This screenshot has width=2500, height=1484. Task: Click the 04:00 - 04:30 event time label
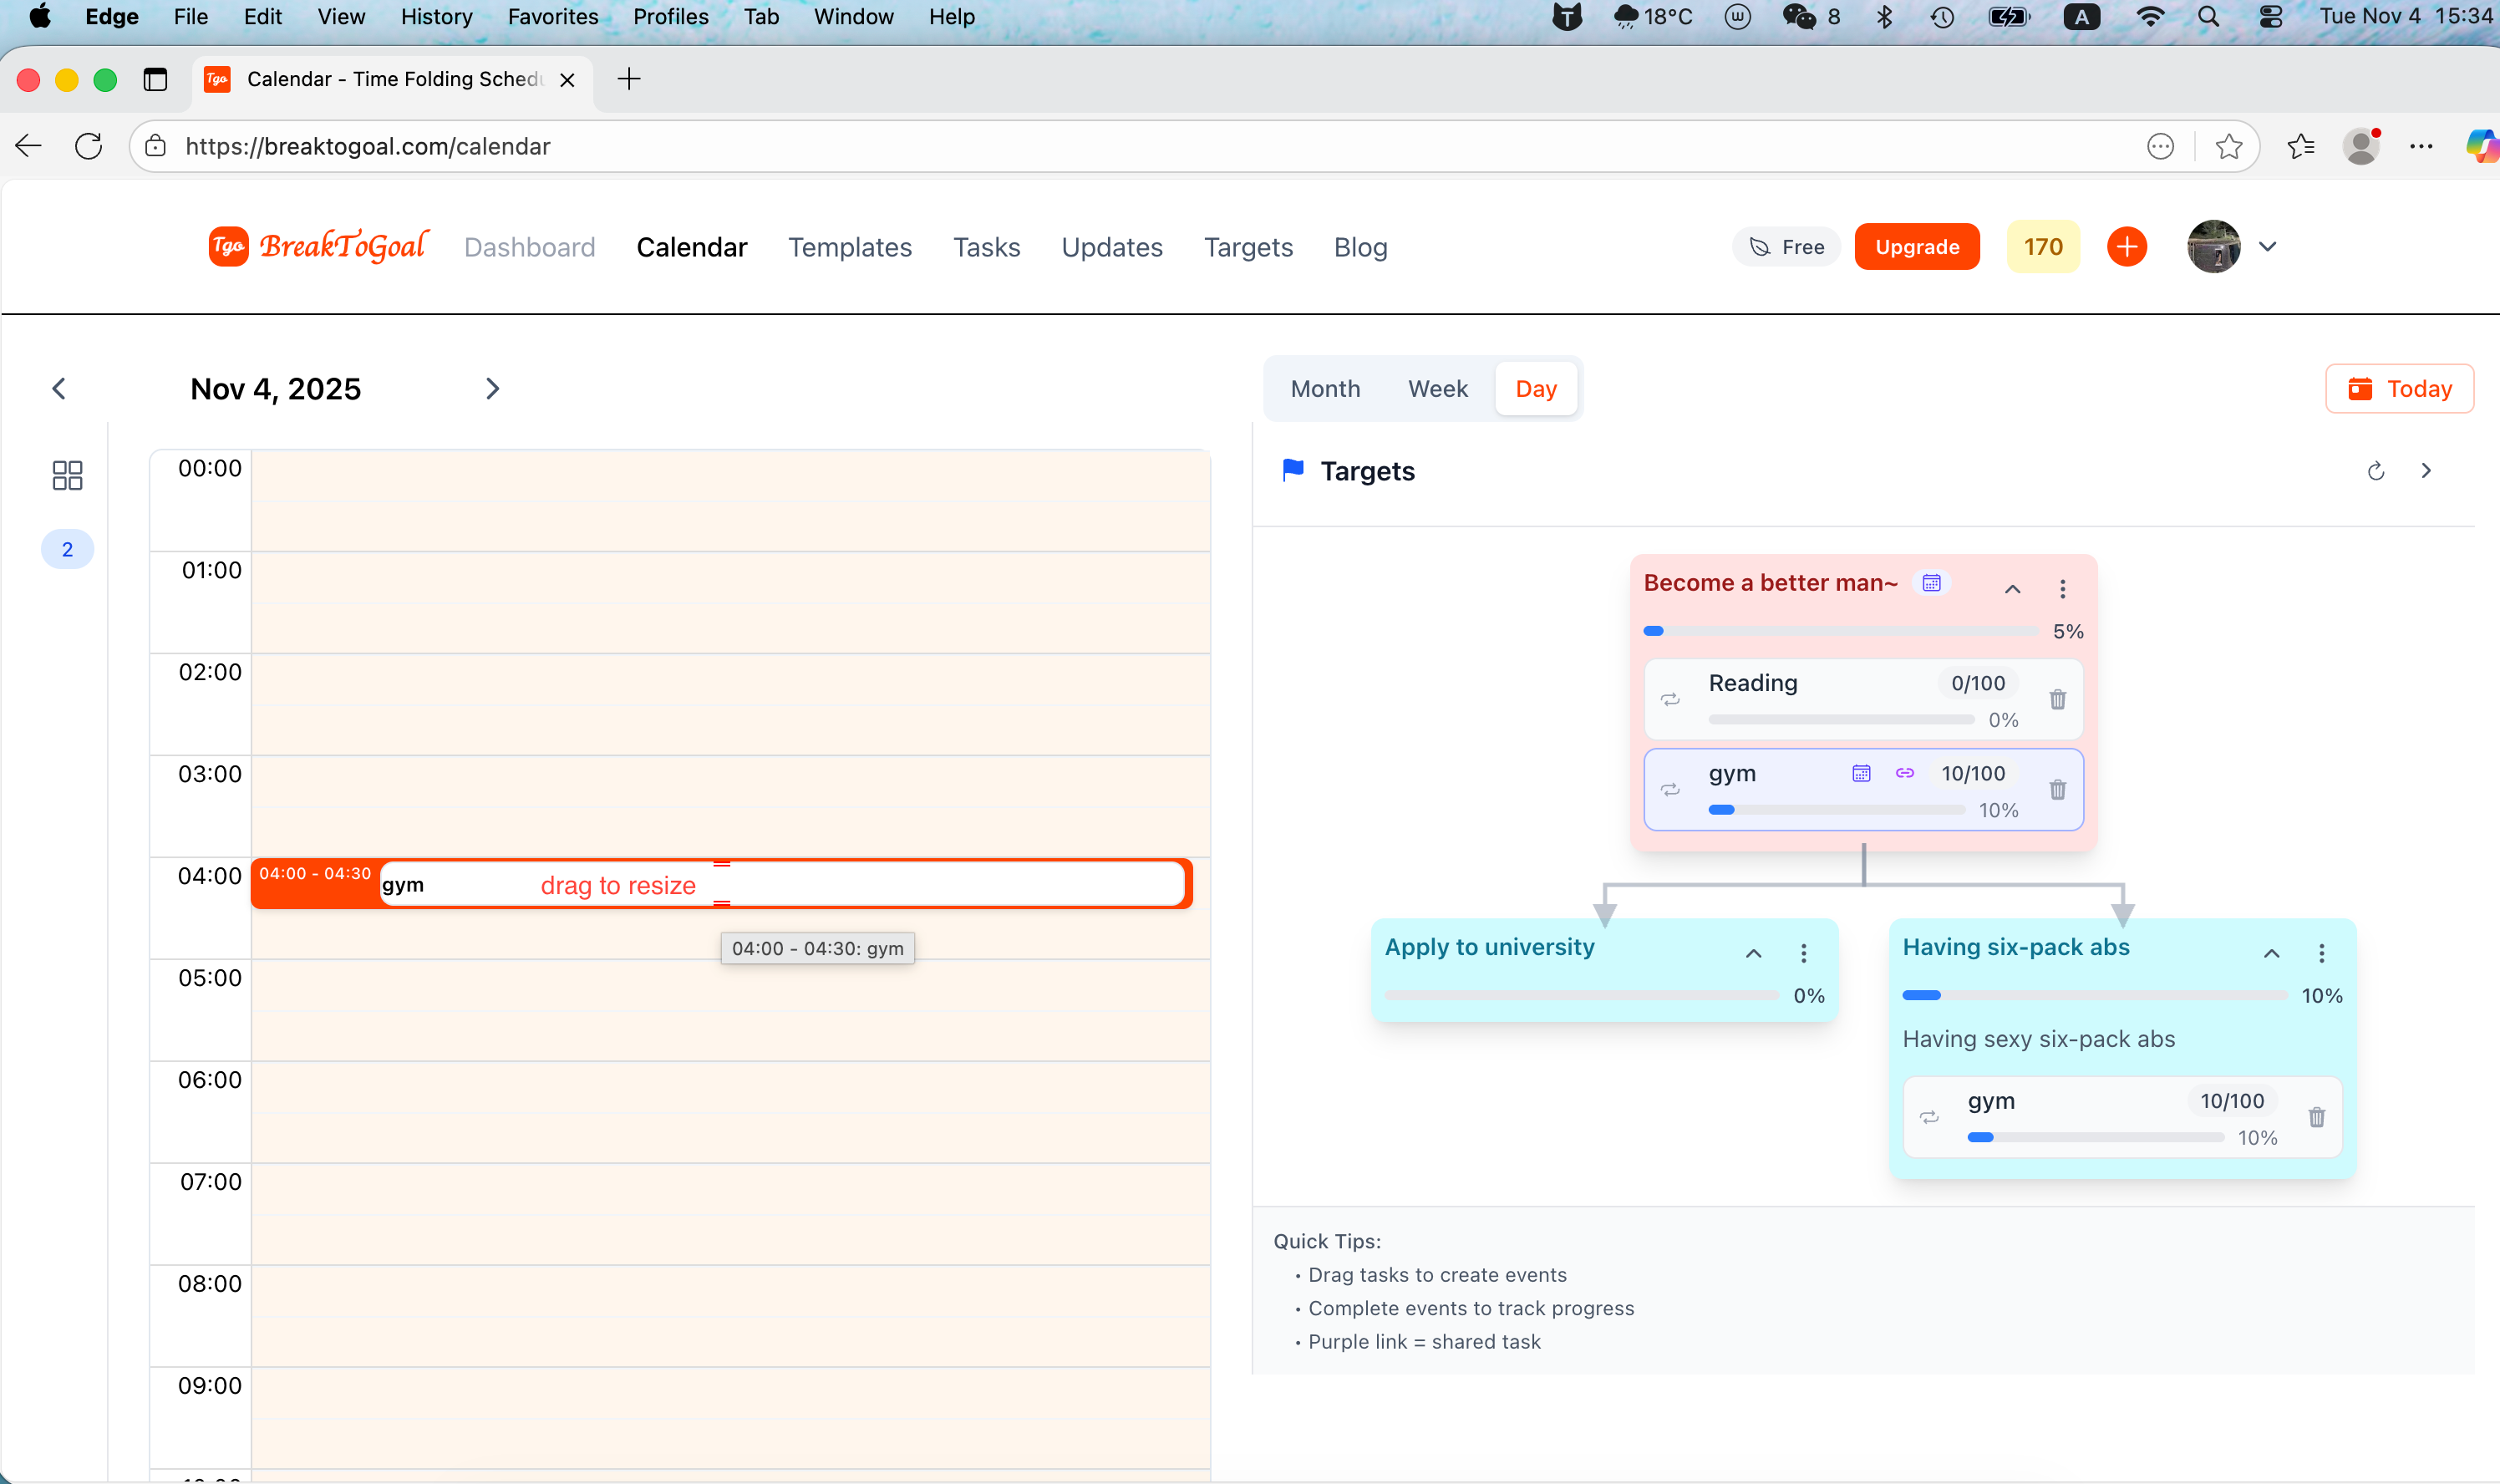click(315, 873)
